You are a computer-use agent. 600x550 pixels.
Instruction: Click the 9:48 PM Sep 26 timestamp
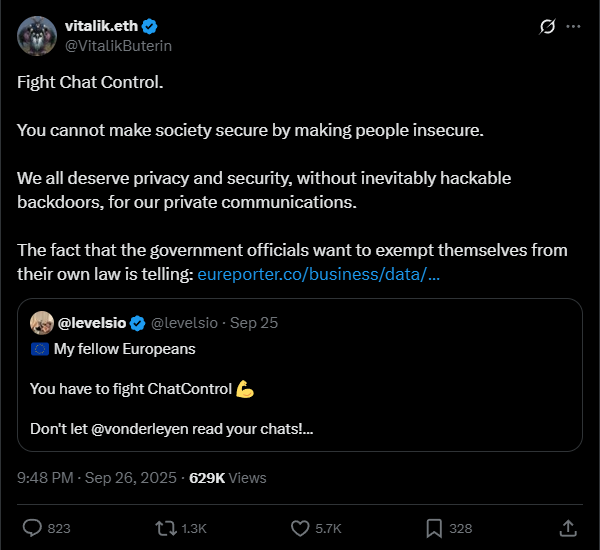coord(95,478)
